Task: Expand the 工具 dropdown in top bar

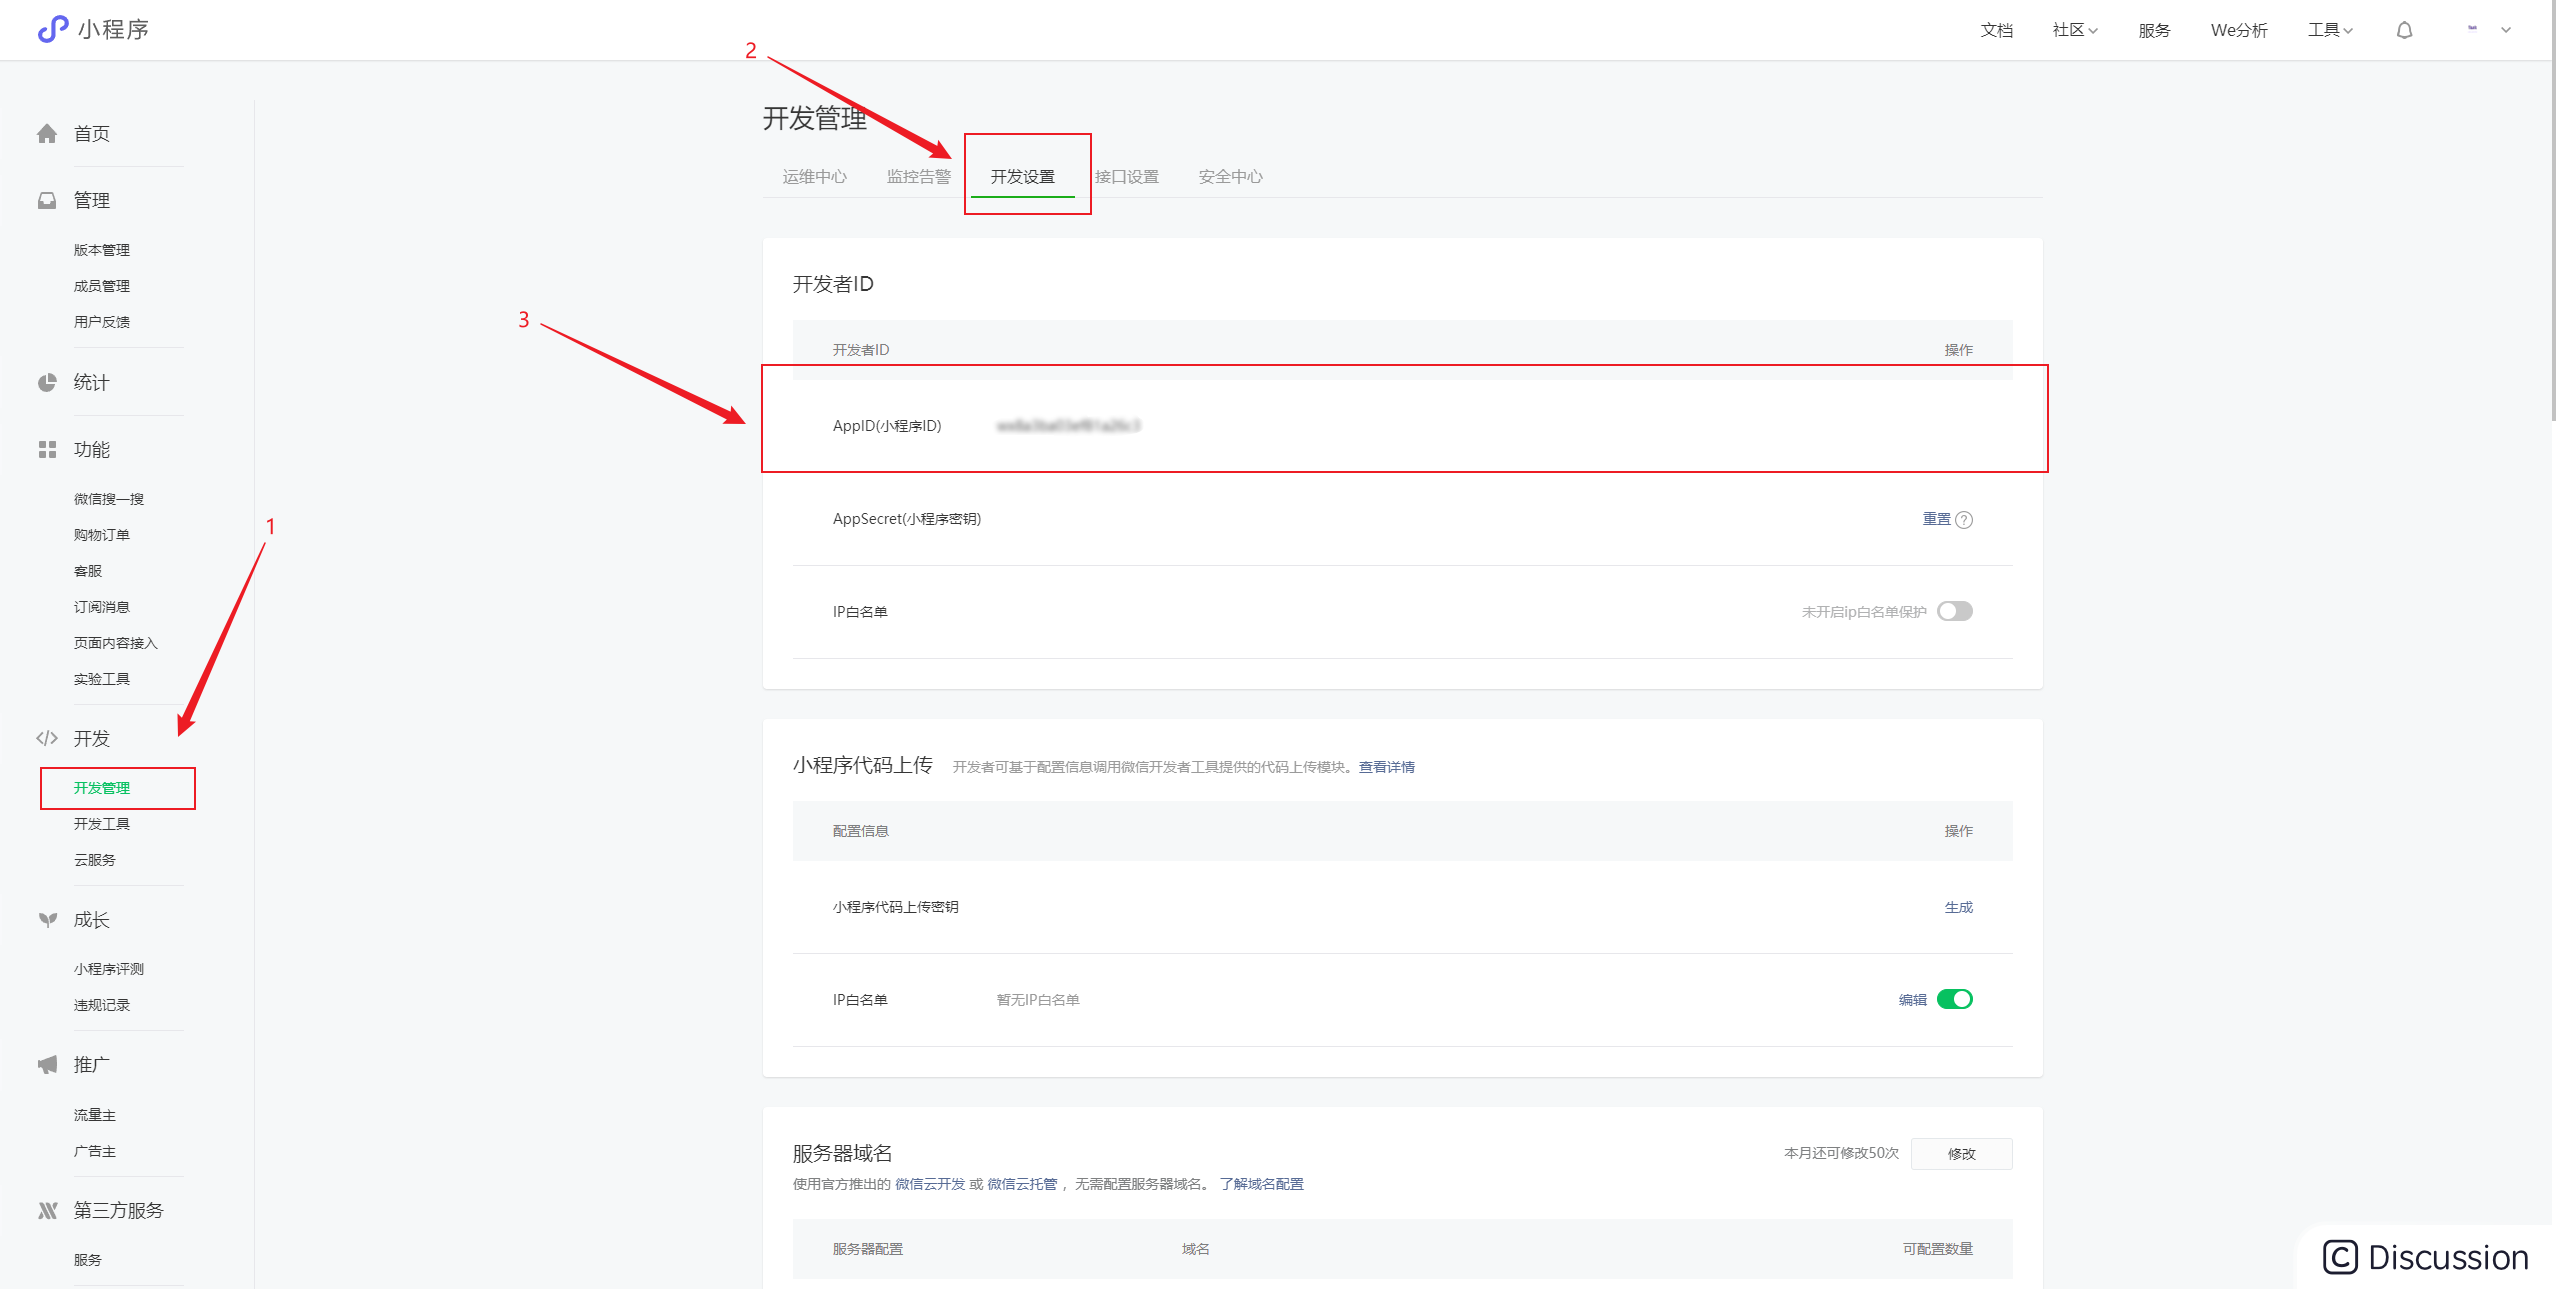Action: coord(2330,31)
